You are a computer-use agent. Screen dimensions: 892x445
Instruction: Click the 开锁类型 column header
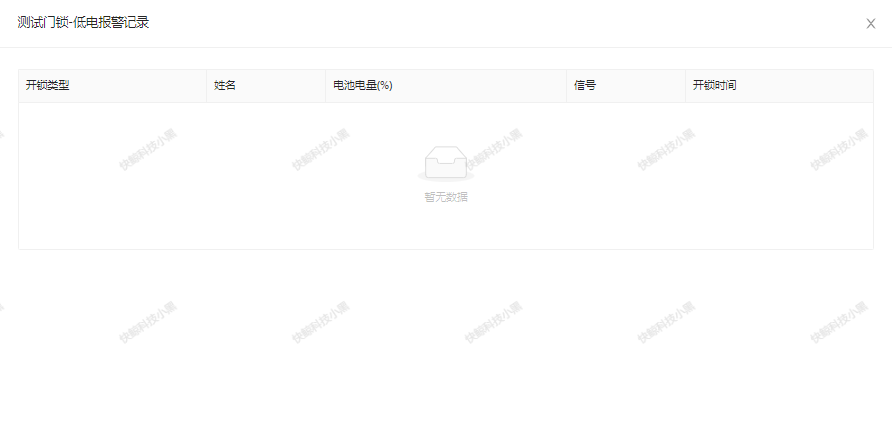(48, 86)
